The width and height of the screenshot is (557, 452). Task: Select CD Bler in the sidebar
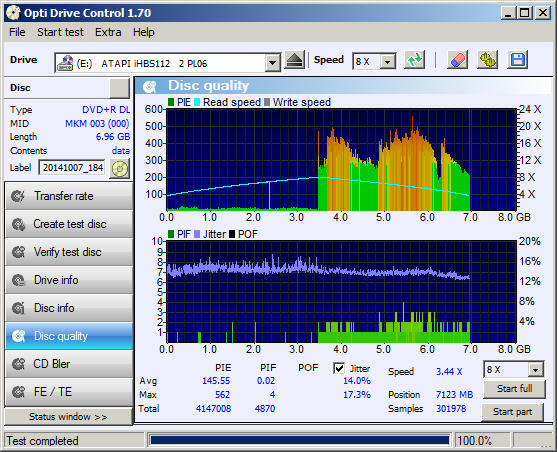pos(69,364)
